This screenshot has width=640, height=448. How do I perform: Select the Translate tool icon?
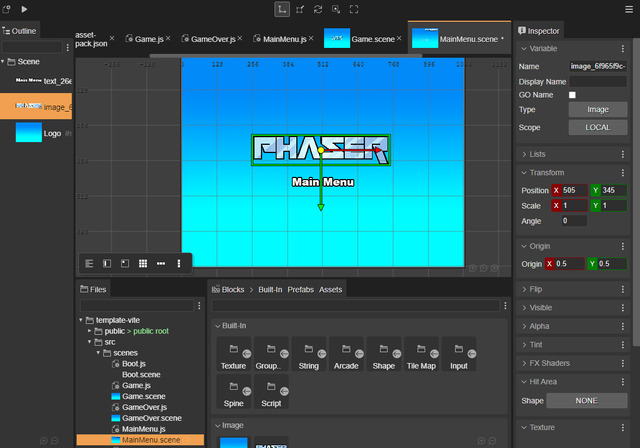[x=282, y=9]
